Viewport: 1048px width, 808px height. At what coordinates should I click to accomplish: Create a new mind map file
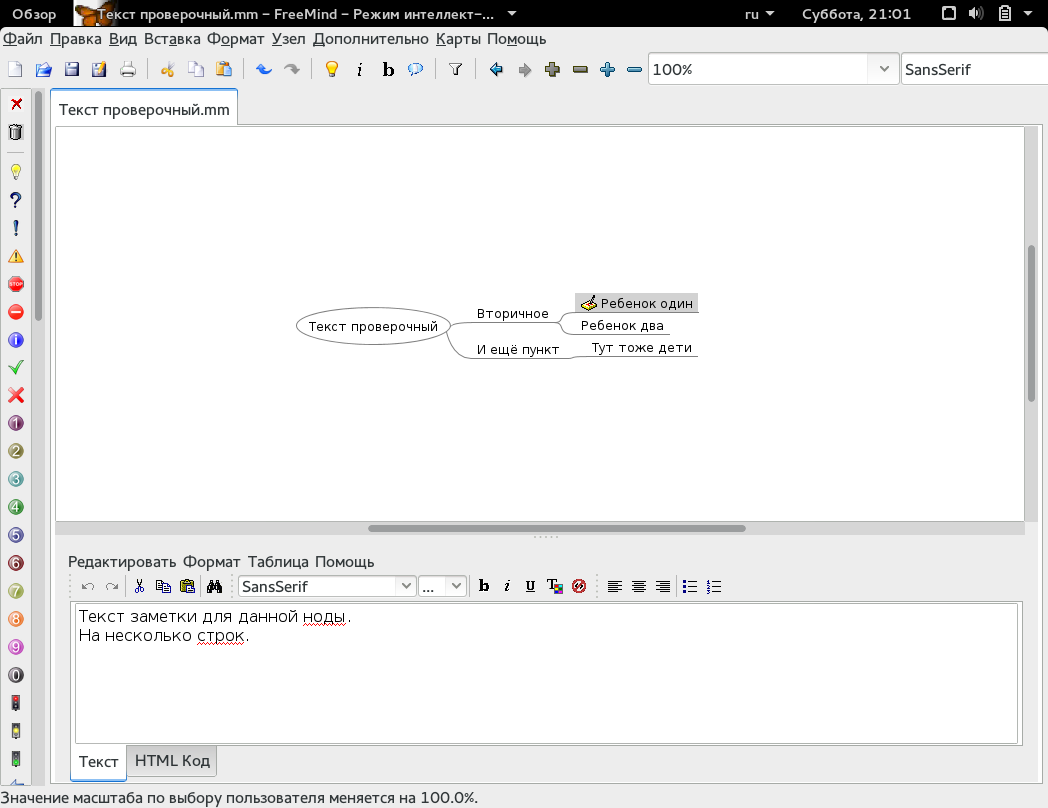(15, 69)
